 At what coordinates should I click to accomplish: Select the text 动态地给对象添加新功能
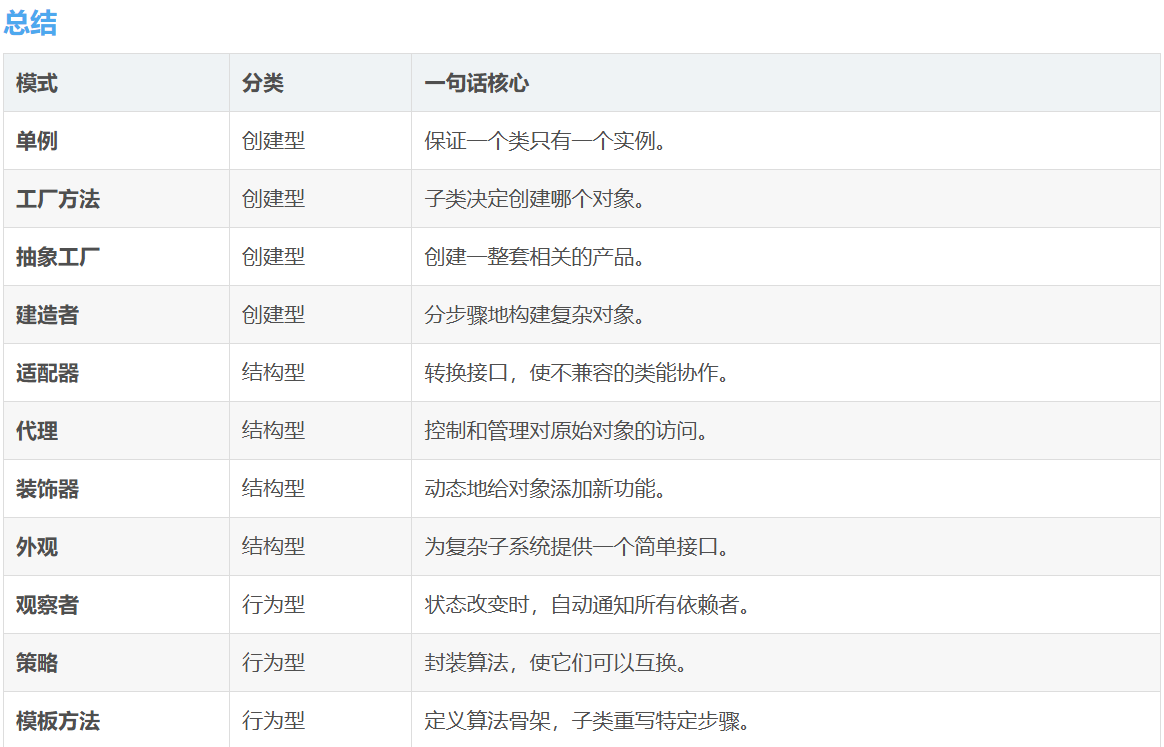(x=545, y=489)
